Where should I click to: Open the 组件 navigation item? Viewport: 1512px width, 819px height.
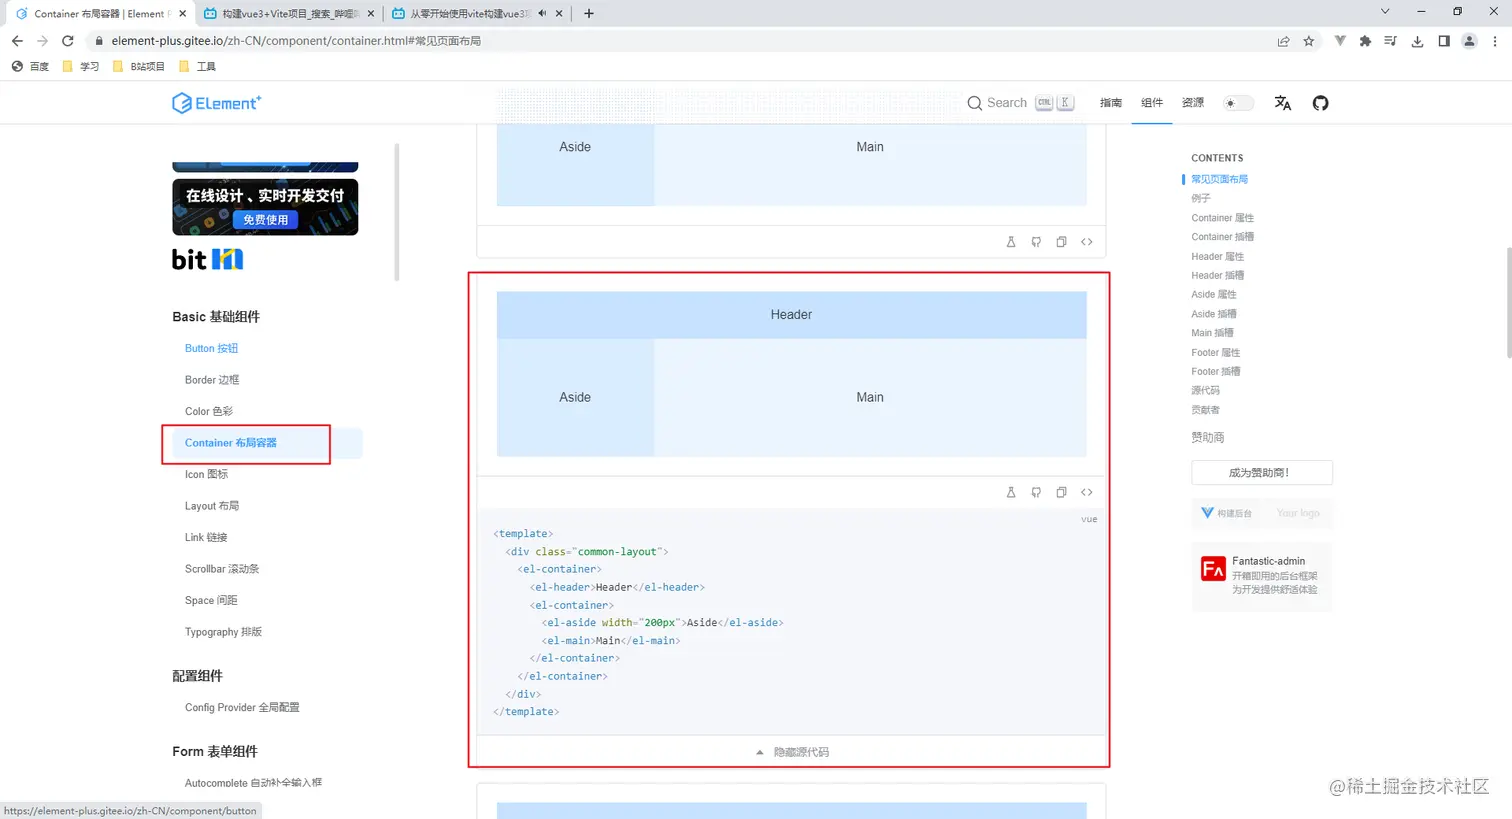(x=1152, y=103)
